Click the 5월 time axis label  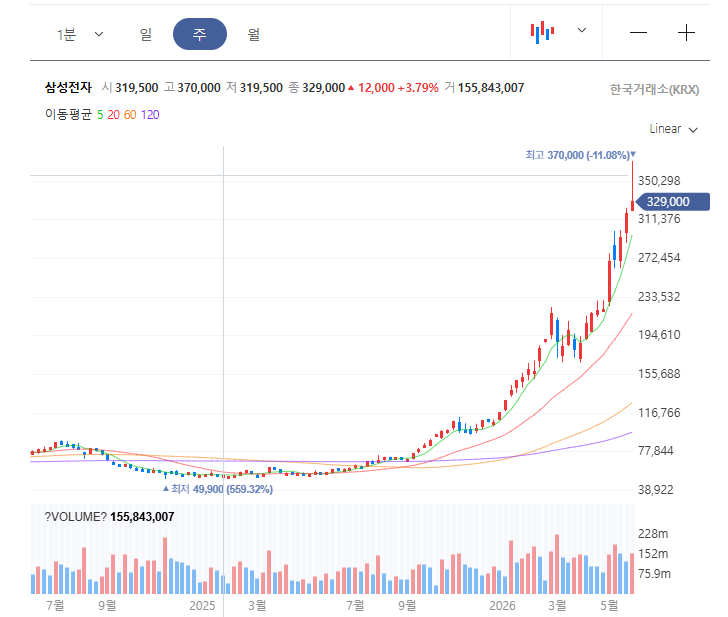click(x=609, y=605)
